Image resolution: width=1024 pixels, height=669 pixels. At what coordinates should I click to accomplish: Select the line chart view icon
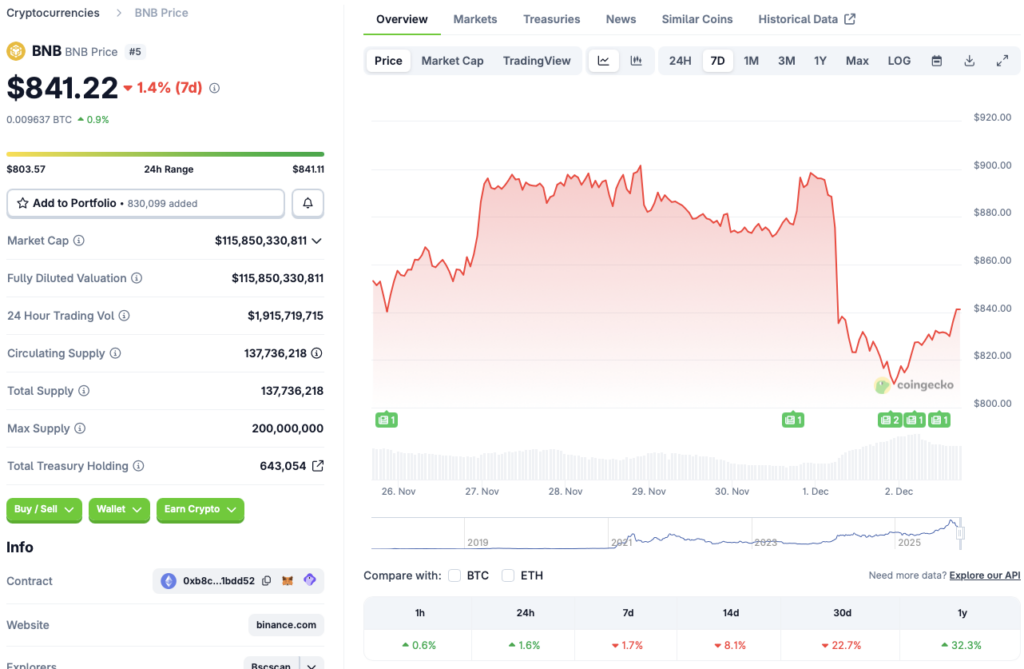coord(604,60)
